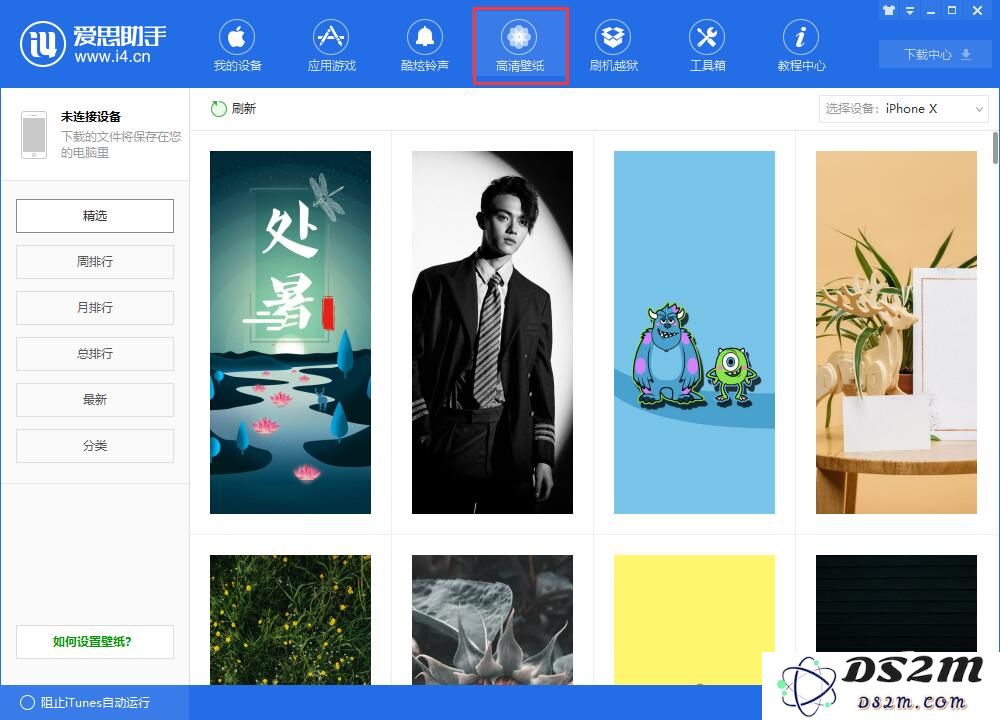Open the 如何设置壁纸? help link
The image size is (1000, 720).
pos(95,642)
